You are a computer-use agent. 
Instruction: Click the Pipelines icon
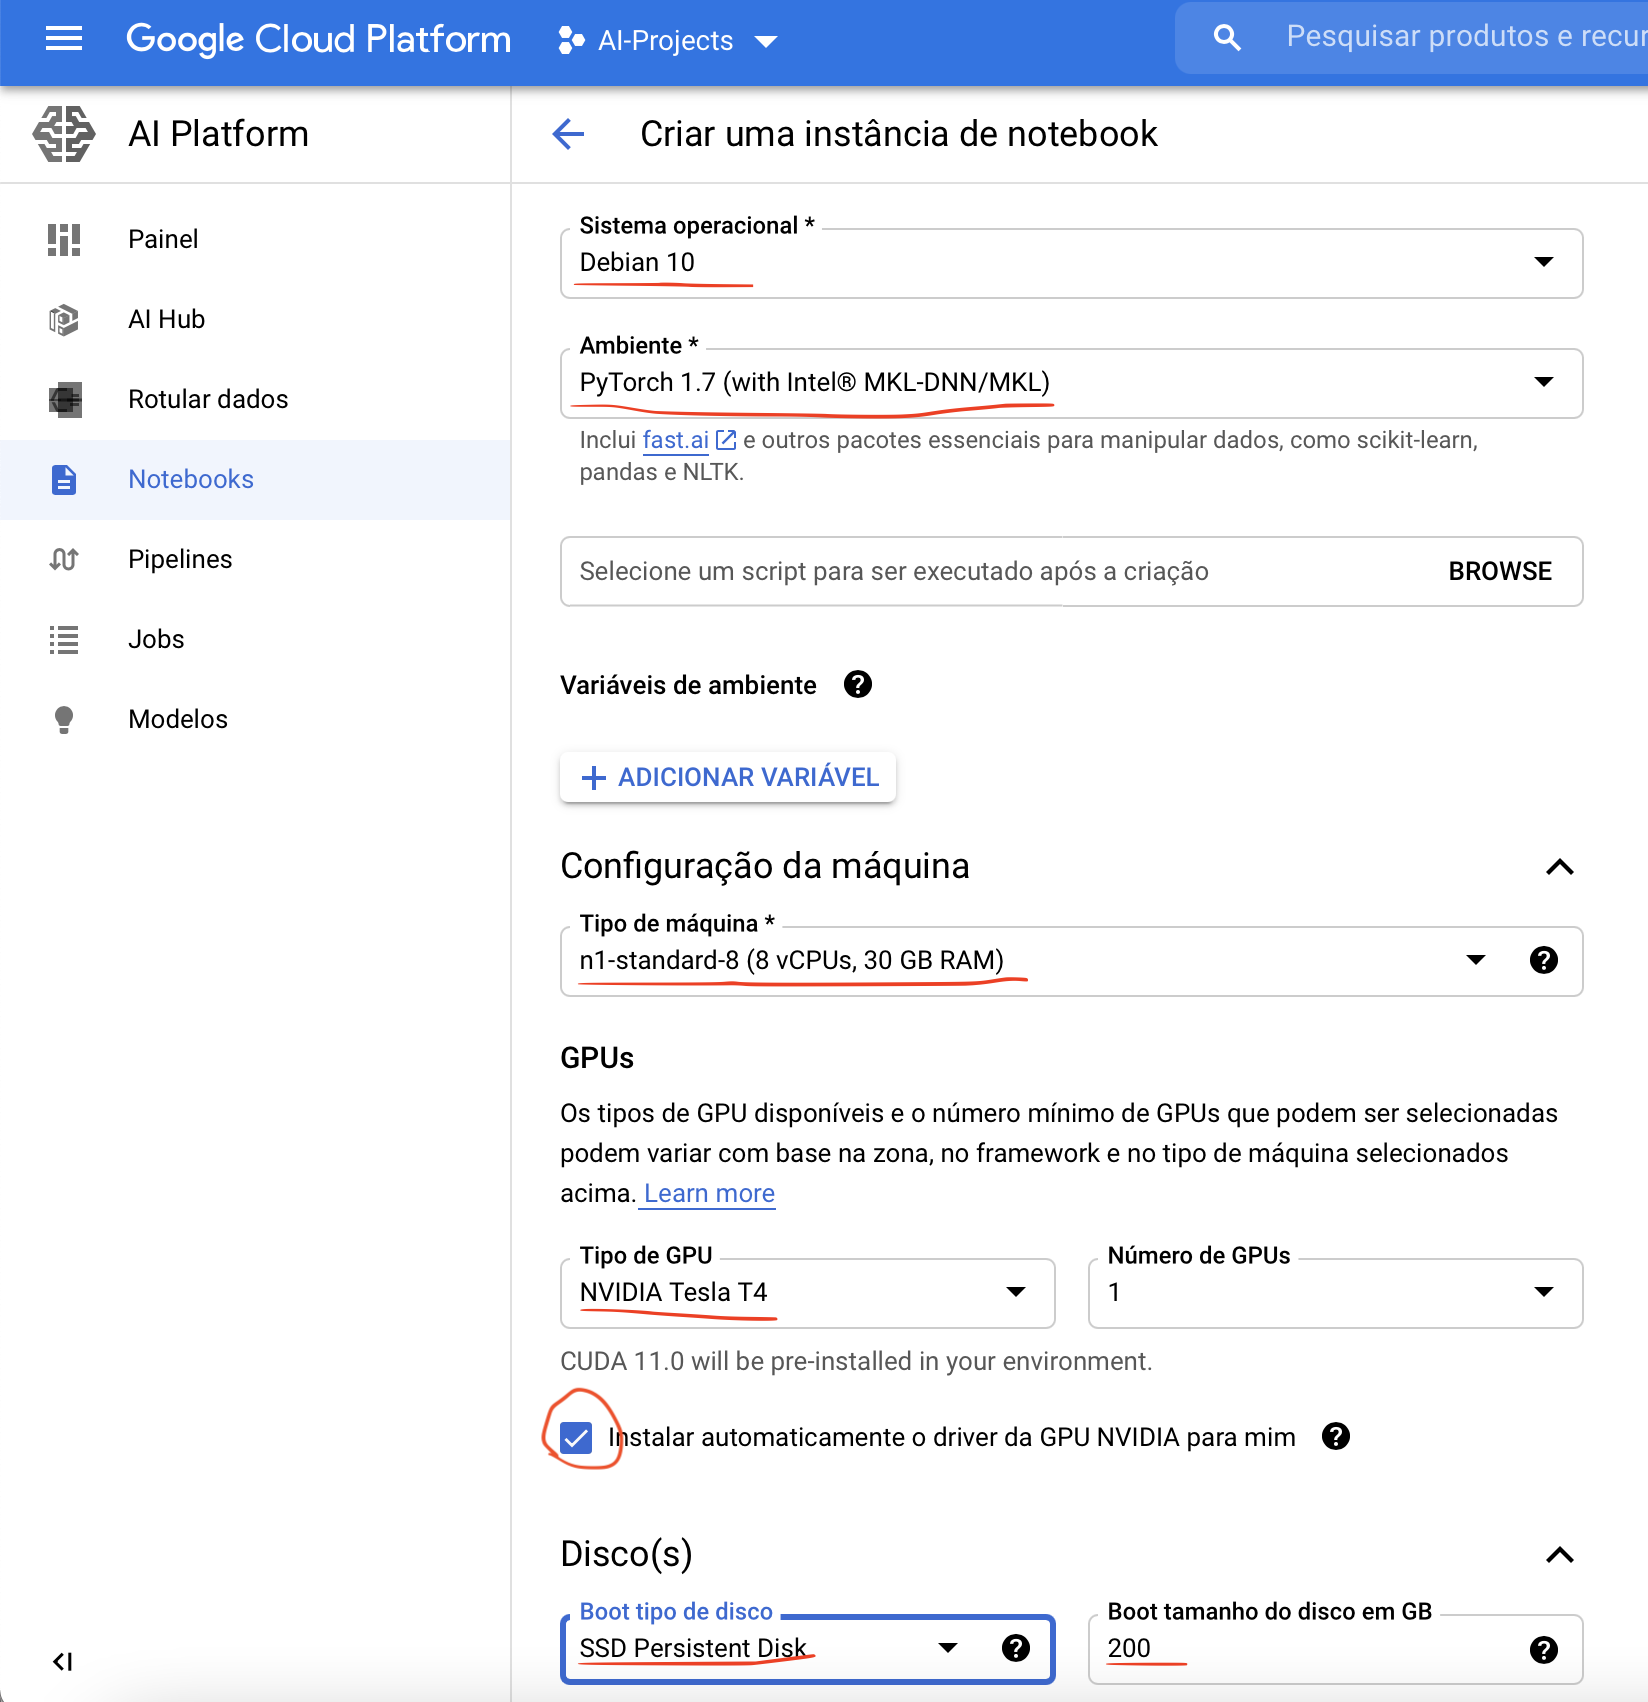[x=64, y=560]
